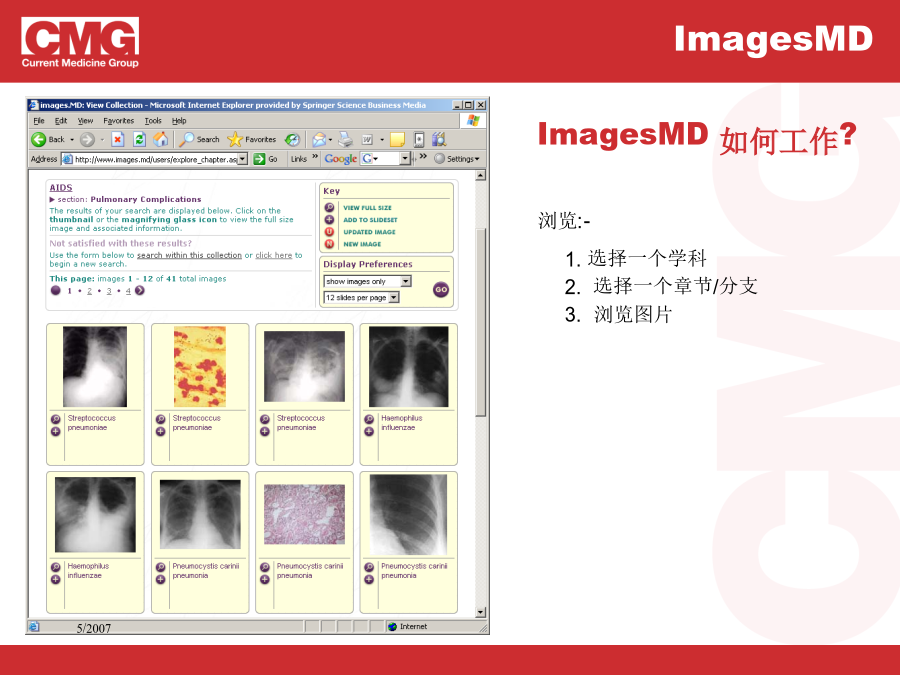Click the 'Pulmonary Complications' section text
The width and height of the screenshot is (900, 675).
tap(146, 199)
